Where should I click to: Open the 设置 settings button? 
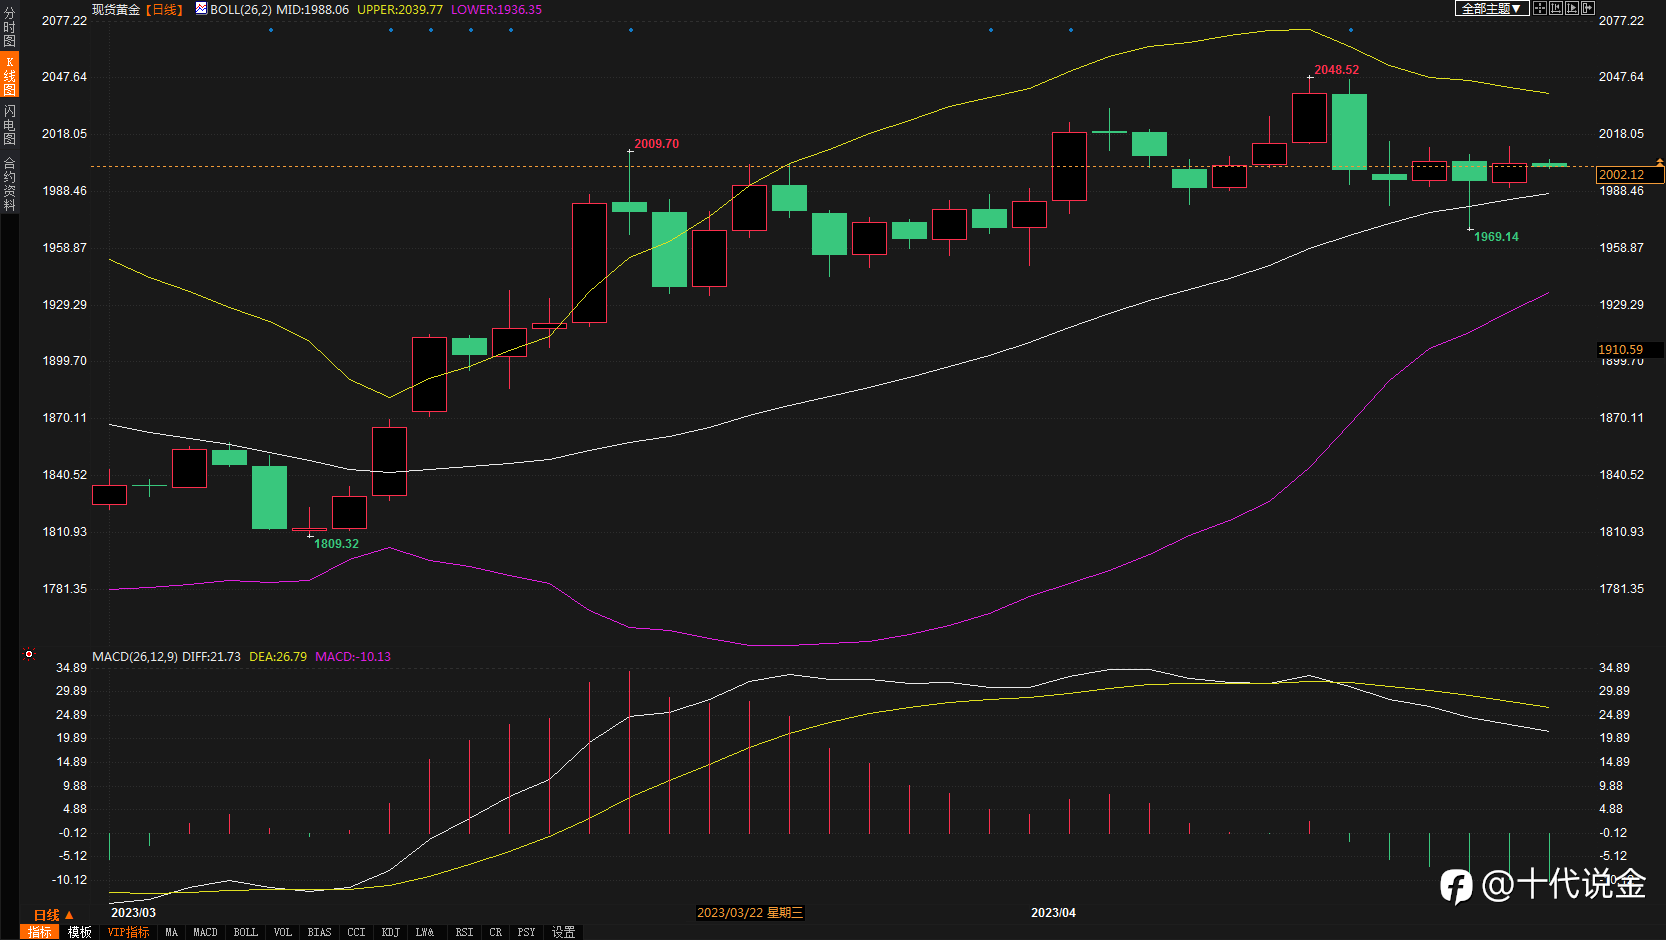point(564,932)
